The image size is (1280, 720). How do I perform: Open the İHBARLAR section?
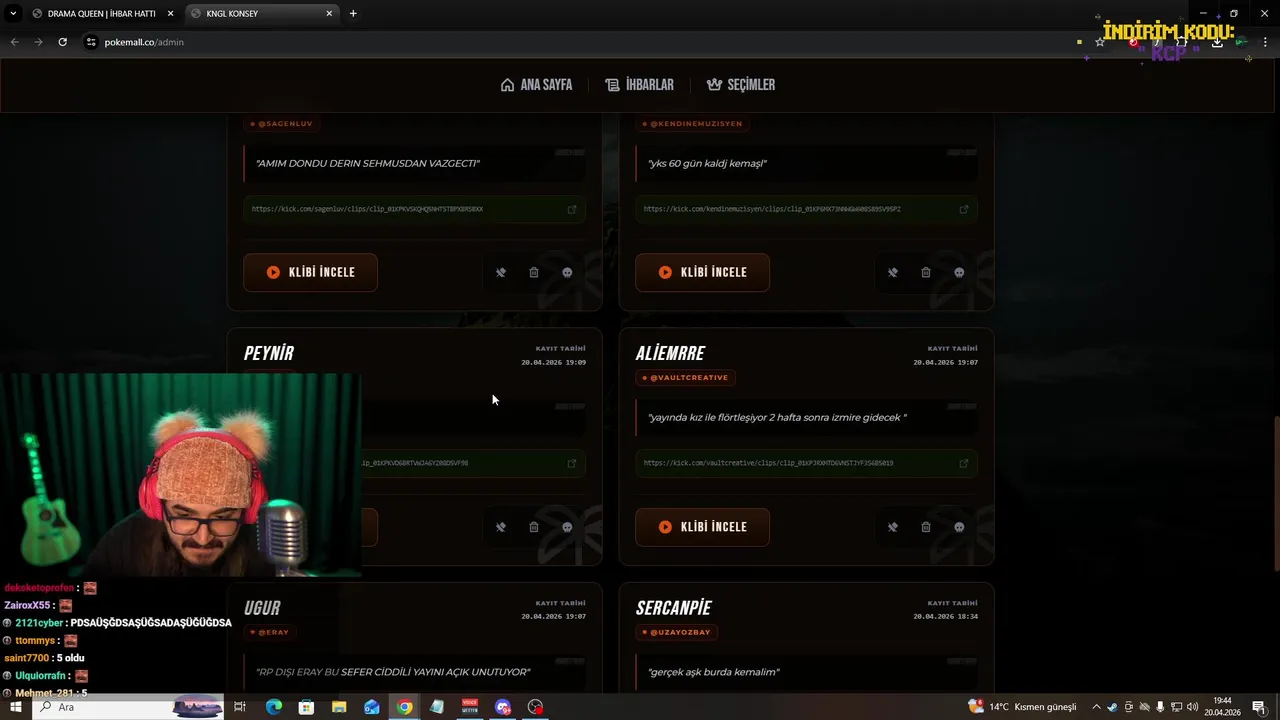point(640,85)
